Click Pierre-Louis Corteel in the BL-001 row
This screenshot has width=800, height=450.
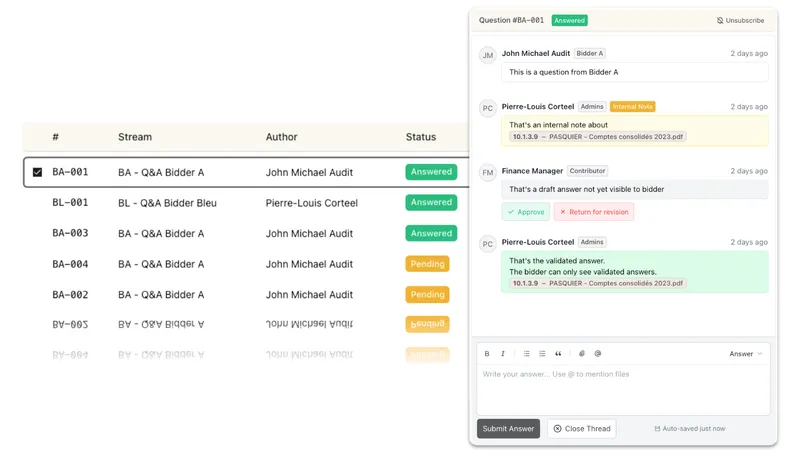point(311,203)
